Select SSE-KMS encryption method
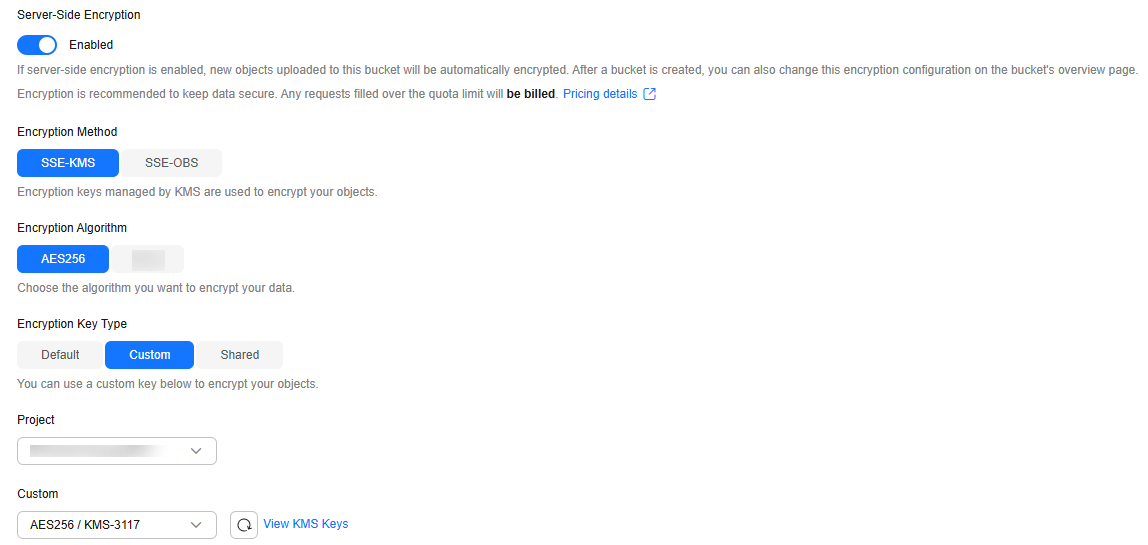This screenshot has height=545, width=1148. click(x=67, y=163)
